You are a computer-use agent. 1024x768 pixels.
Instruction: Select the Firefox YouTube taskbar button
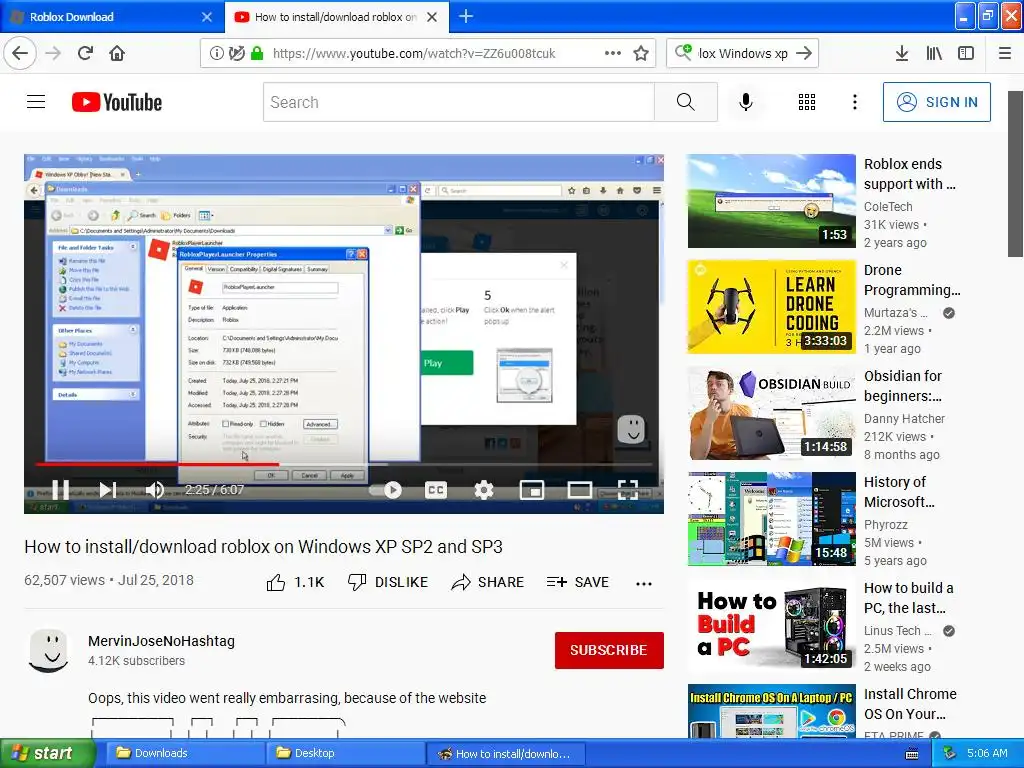(506, 753)
